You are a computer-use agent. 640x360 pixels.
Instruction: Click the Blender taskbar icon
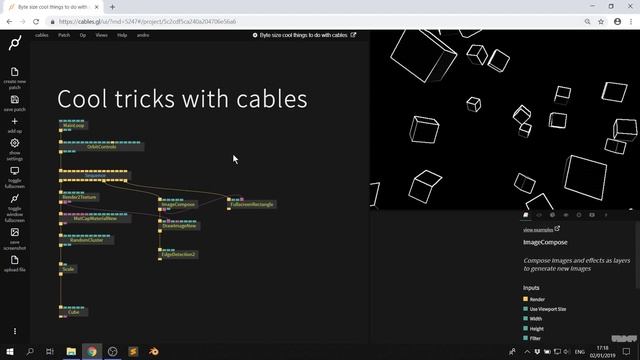click(154, 351)
